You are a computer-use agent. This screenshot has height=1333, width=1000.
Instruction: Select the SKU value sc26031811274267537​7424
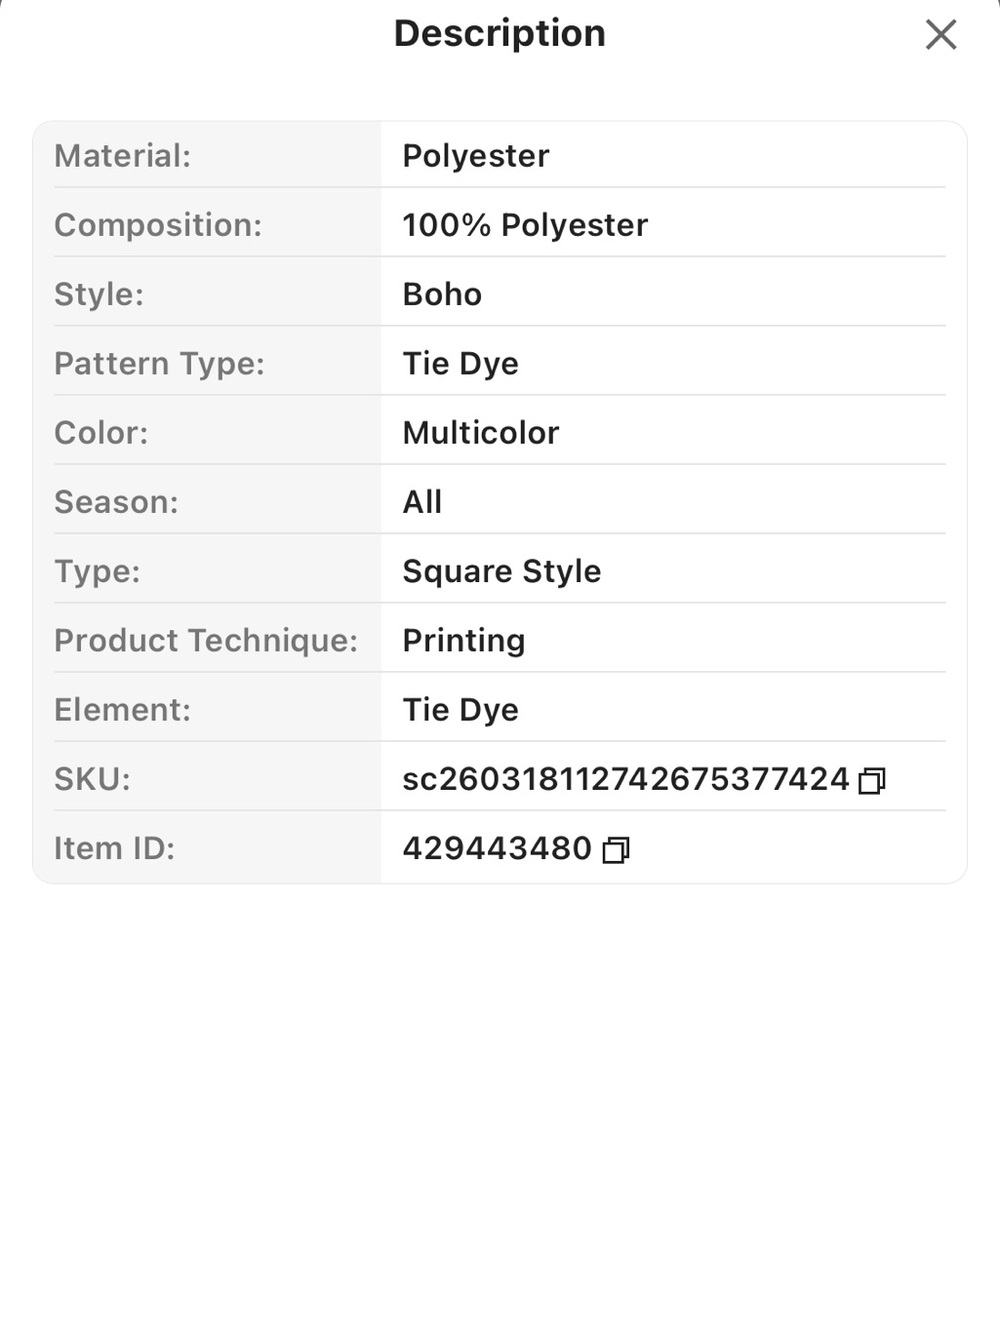coord(626,779)
